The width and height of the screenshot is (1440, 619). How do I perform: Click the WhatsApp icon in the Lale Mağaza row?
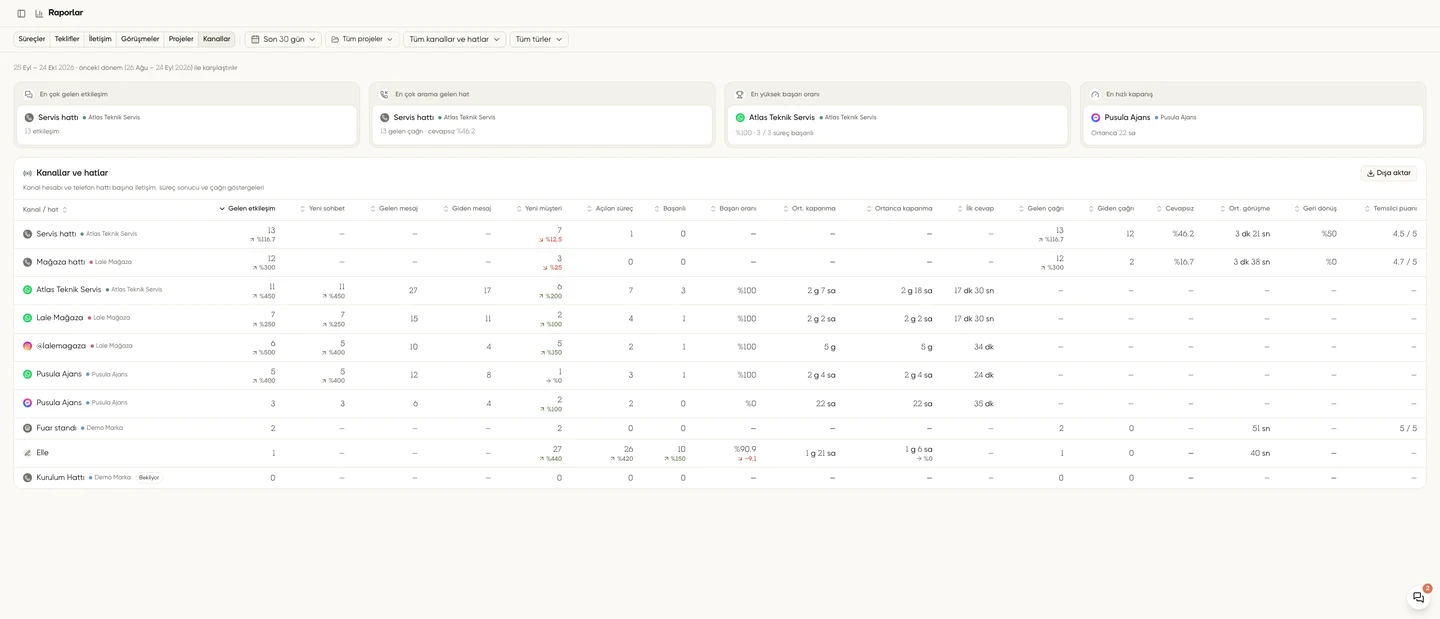(x=28, y=318)
